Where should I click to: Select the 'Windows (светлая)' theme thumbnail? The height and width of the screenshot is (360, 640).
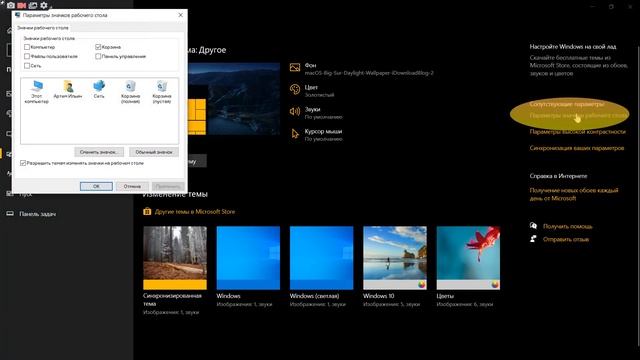(322, 258)
